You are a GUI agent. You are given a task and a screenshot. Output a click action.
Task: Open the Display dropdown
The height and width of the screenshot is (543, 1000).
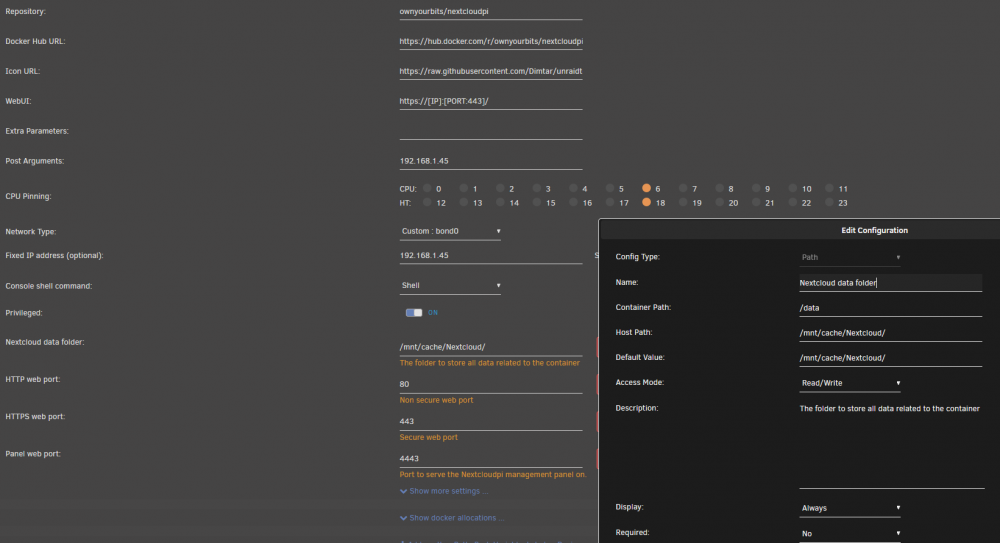850,508
